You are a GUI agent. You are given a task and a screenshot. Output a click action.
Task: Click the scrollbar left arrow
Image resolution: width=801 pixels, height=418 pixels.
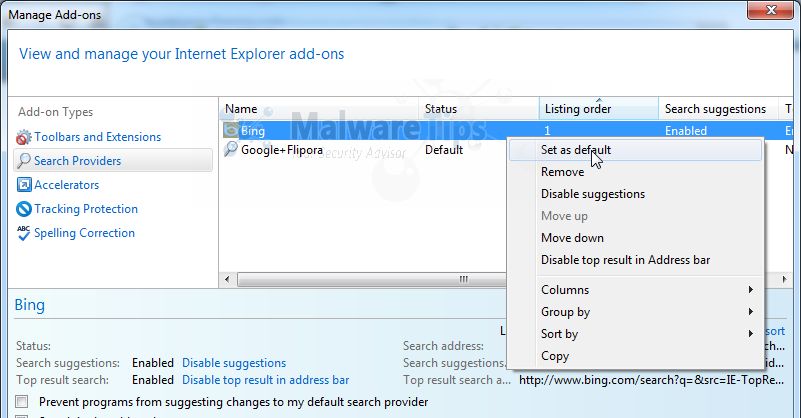pos(227,280)
